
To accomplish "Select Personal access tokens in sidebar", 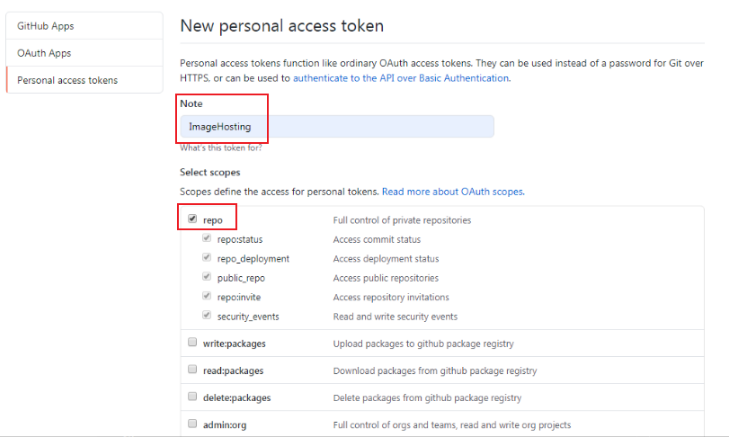I will point(67,80).
